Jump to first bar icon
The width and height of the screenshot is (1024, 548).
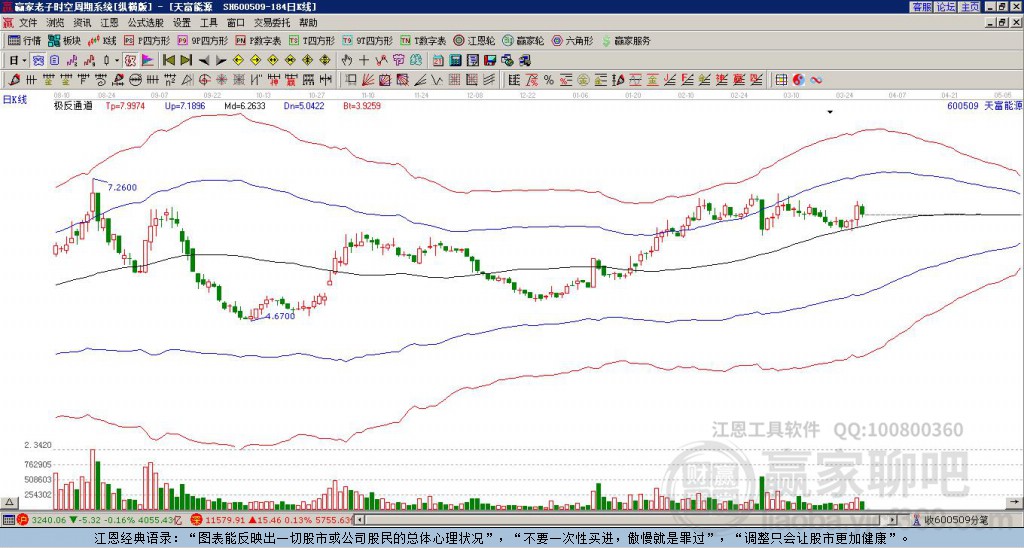tap(168, 61)
